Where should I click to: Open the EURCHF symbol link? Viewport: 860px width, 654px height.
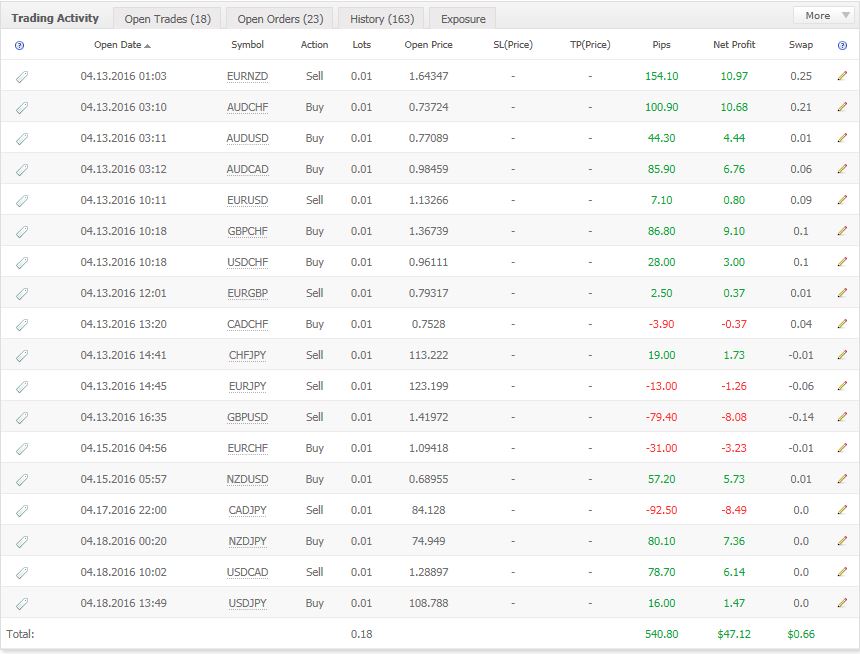tap(247, 448)
